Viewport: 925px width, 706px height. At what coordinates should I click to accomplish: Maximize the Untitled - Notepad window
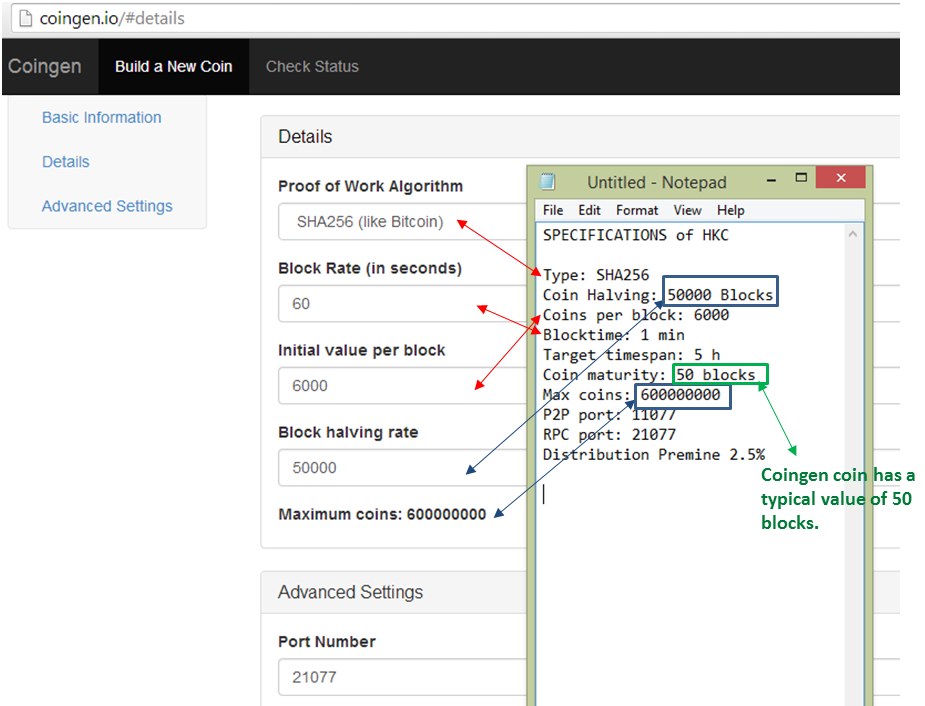(x=801, y=178)
